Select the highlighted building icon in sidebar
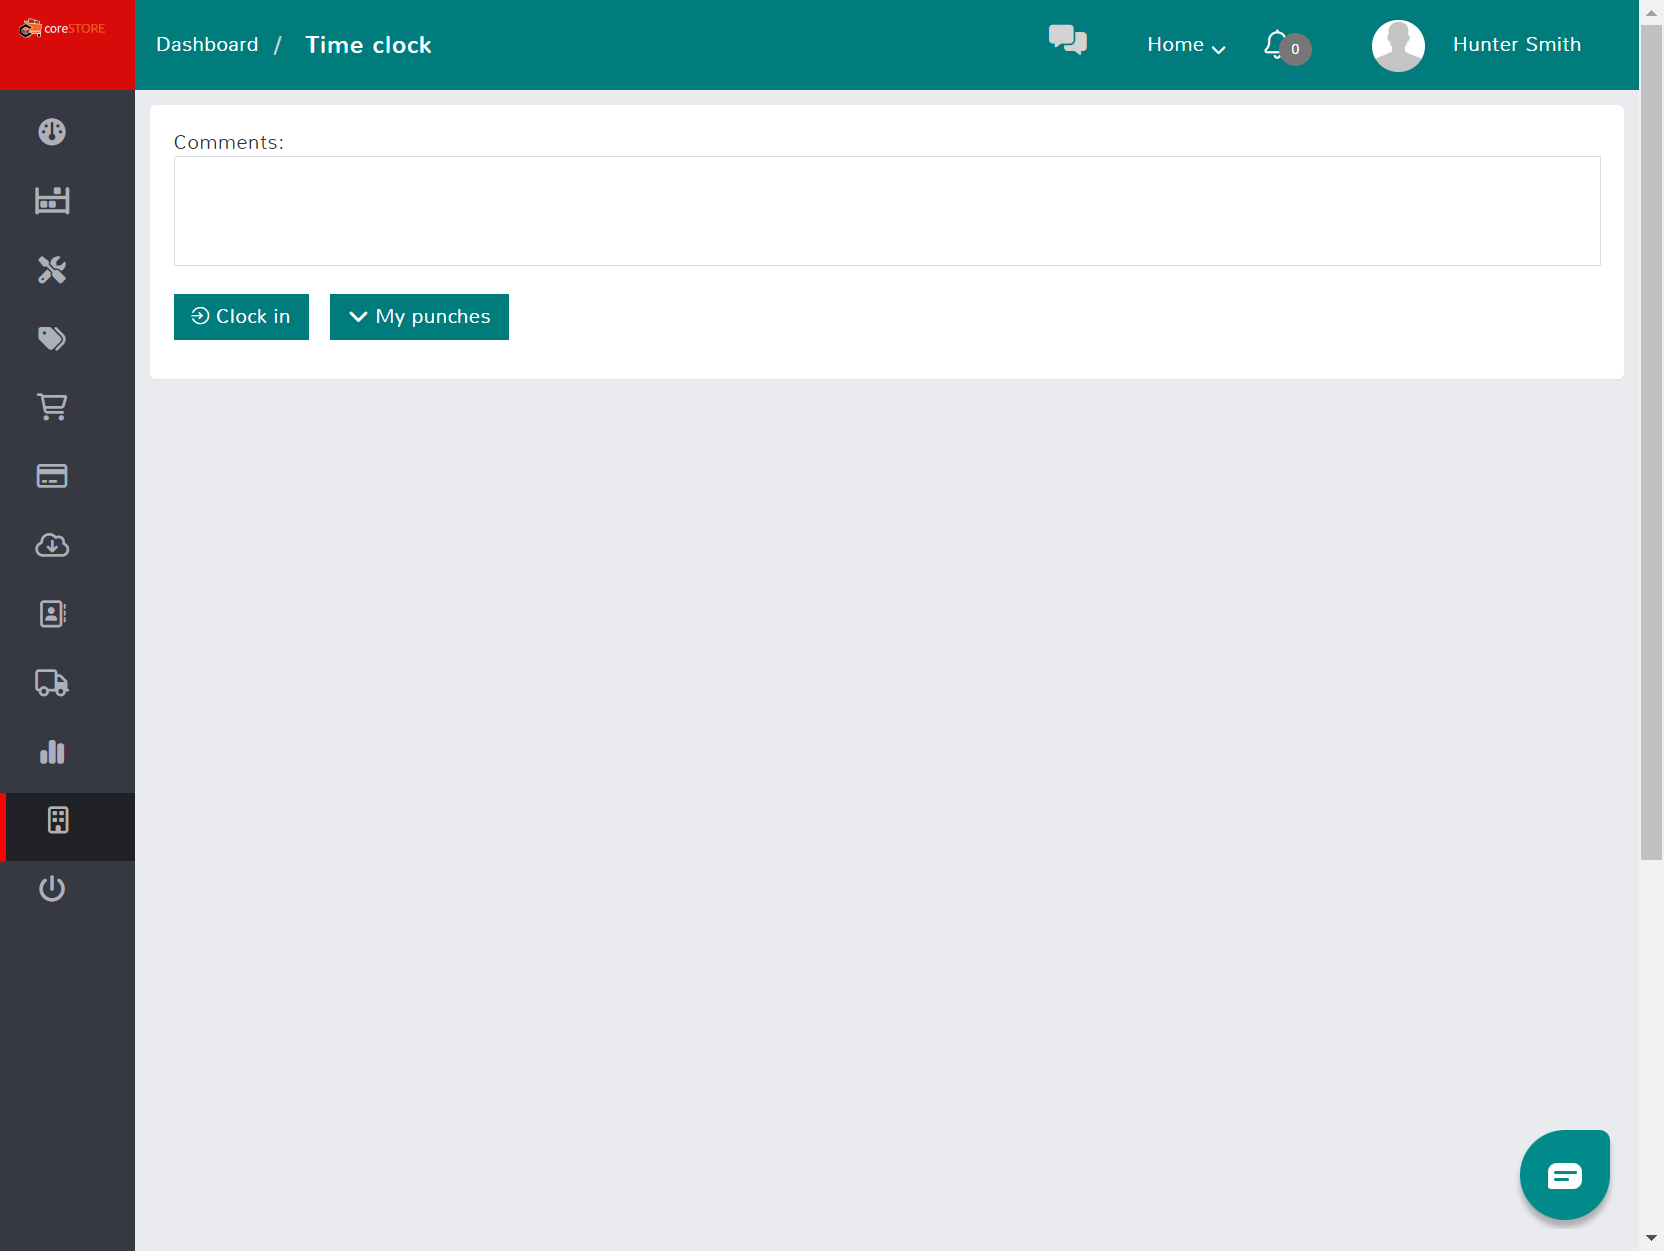Screen dimensions: 1664x1251 58,820
